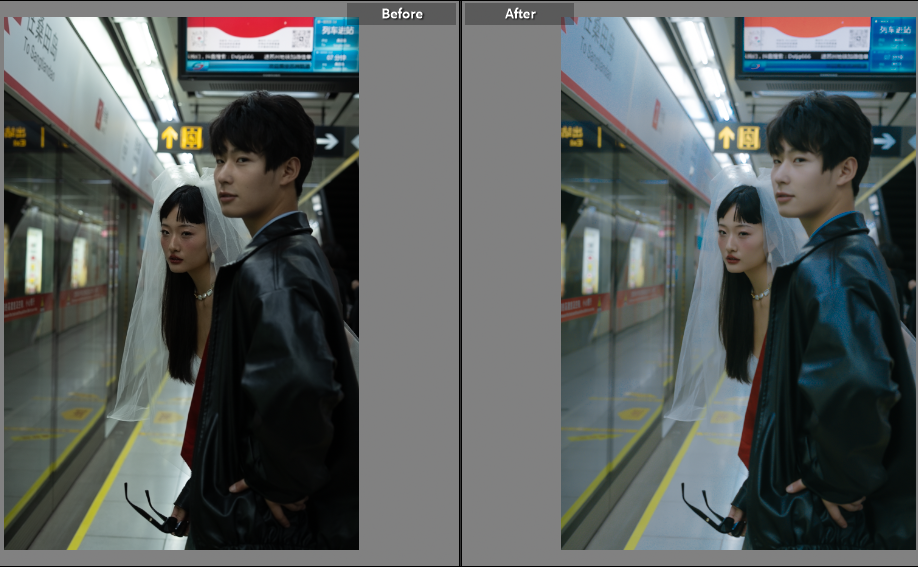Click the After label
The height and width of the screenshot is (567, 918).
pos(519,14)
